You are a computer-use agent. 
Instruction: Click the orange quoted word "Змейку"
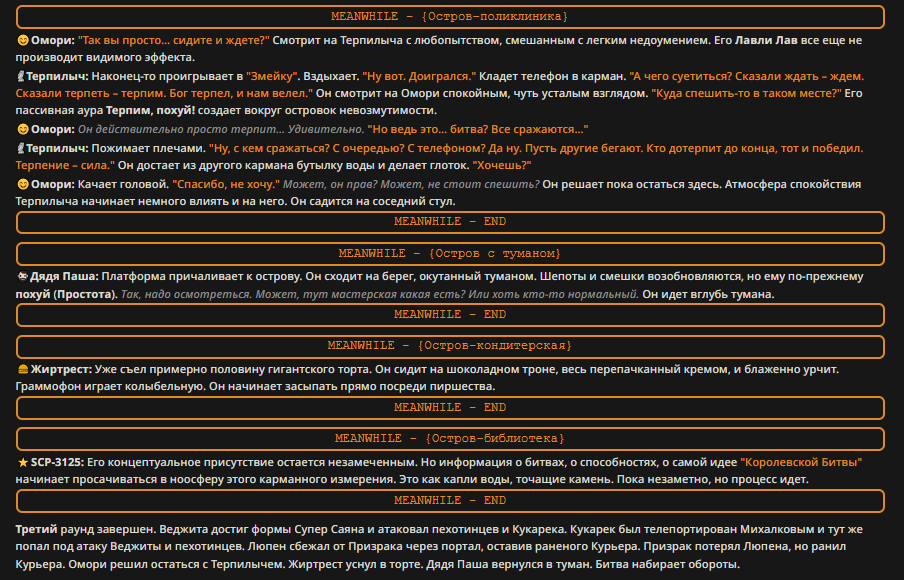coord(272,76)
